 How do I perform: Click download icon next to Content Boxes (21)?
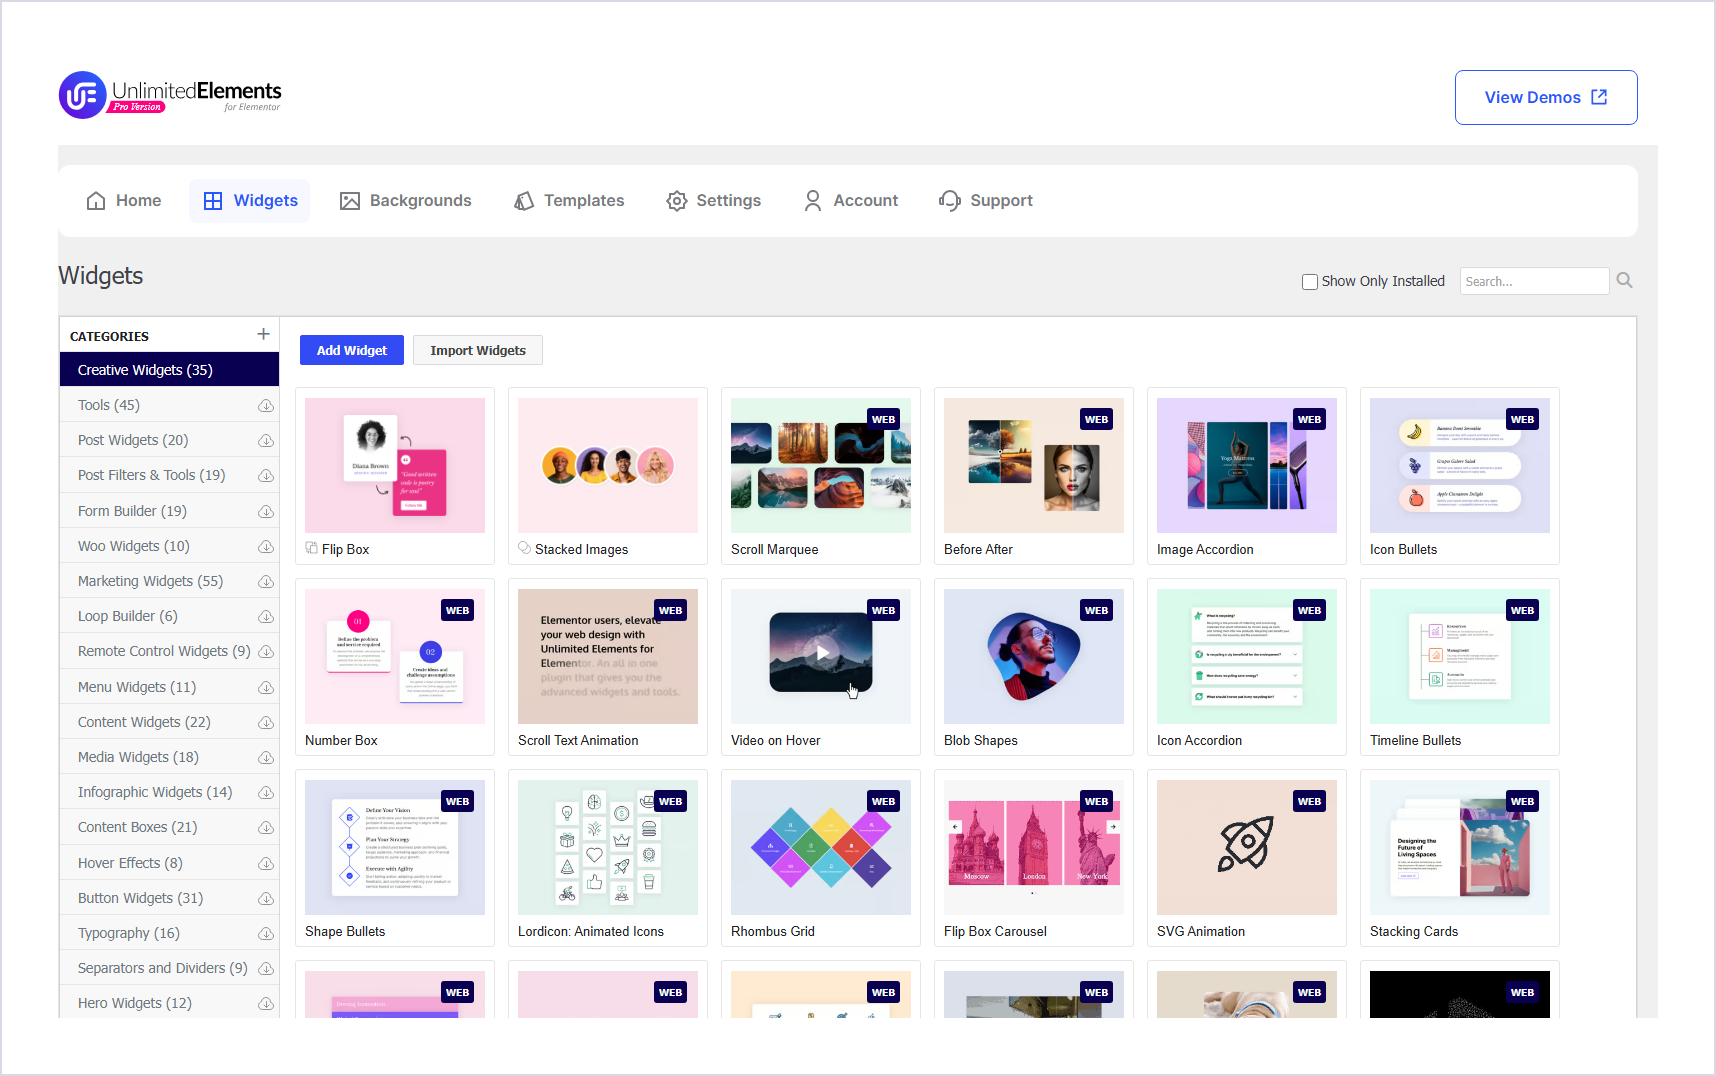click(x=266, y=828)
